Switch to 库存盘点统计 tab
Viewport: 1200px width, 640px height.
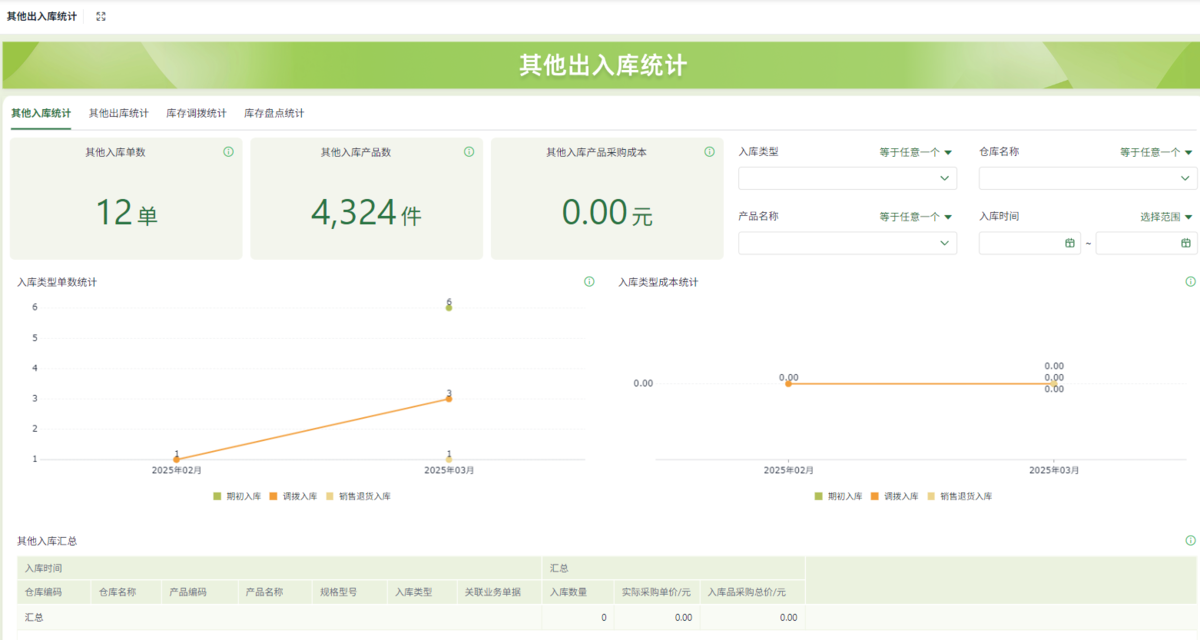[274, 113]
